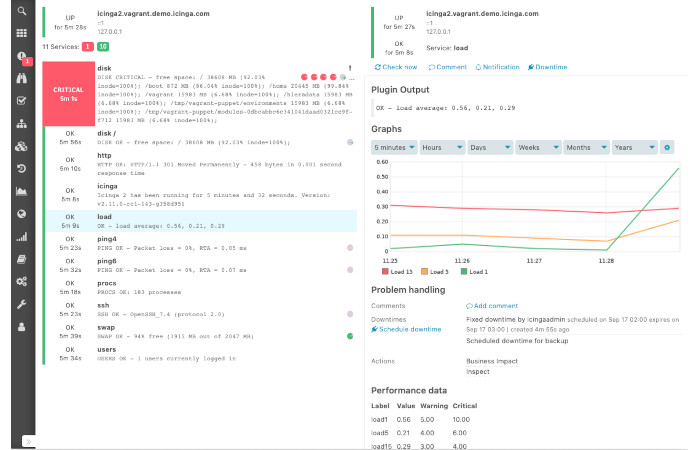Select the ping6 service row
700x450 pixels.
click(200, 265)
